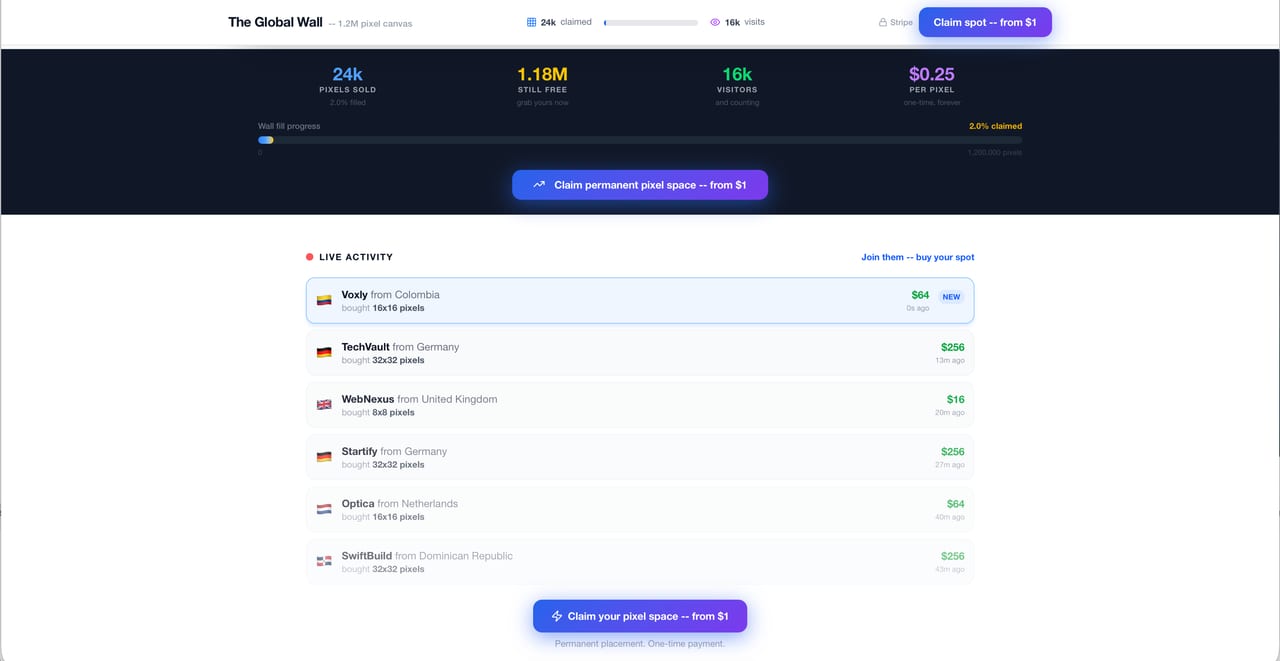1280x661 pixels.
Task: Click the $256 amount on TechVault row
Action: [953, 347]
